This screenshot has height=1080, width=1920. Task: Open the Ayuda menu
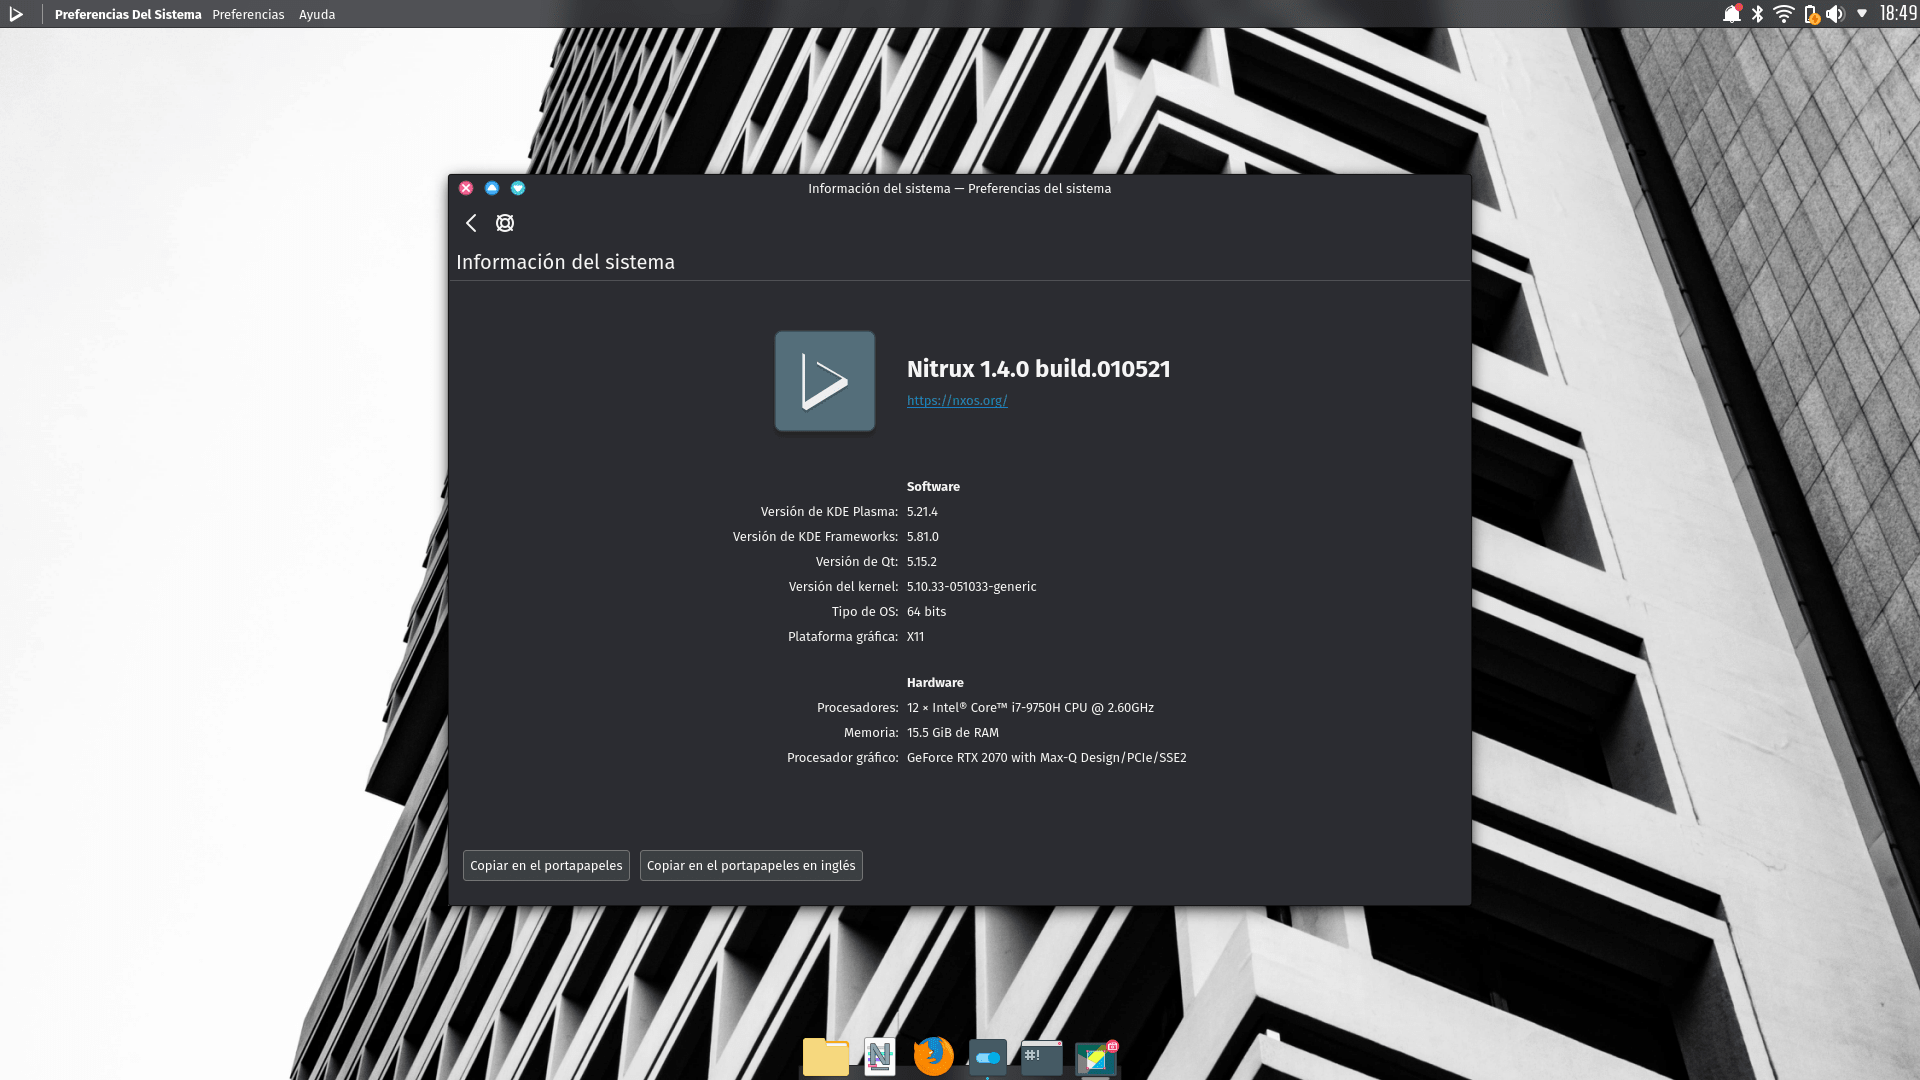[317, 14]
